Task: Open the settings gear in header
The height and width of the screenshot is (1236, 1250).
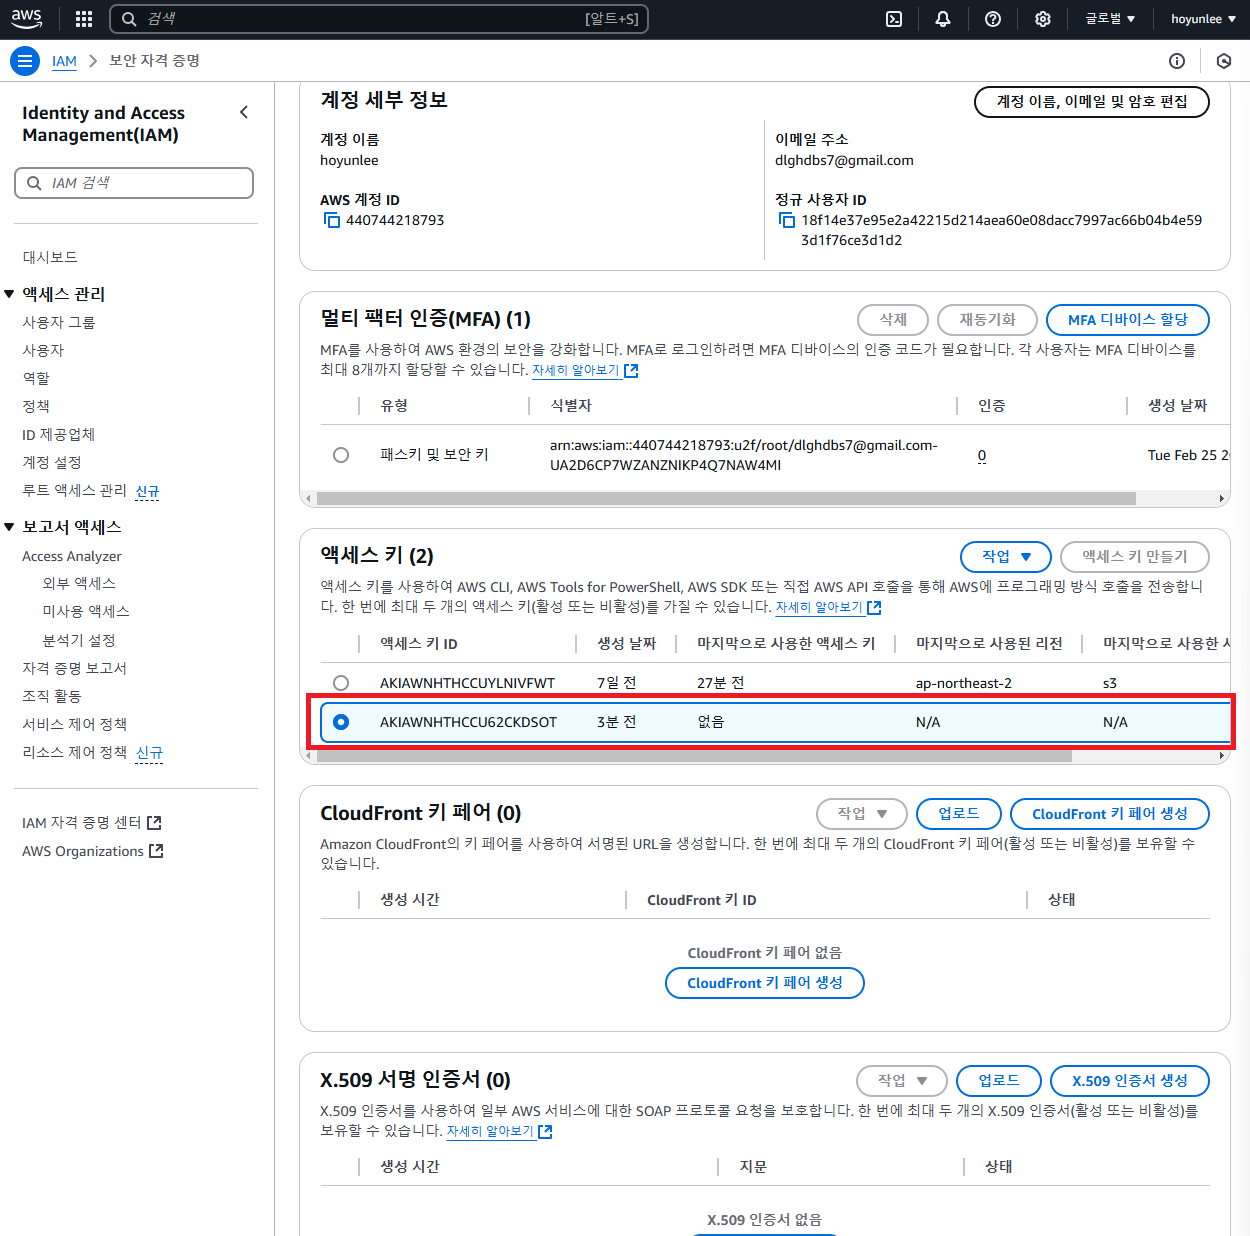Action: [x=1043, y=19]
